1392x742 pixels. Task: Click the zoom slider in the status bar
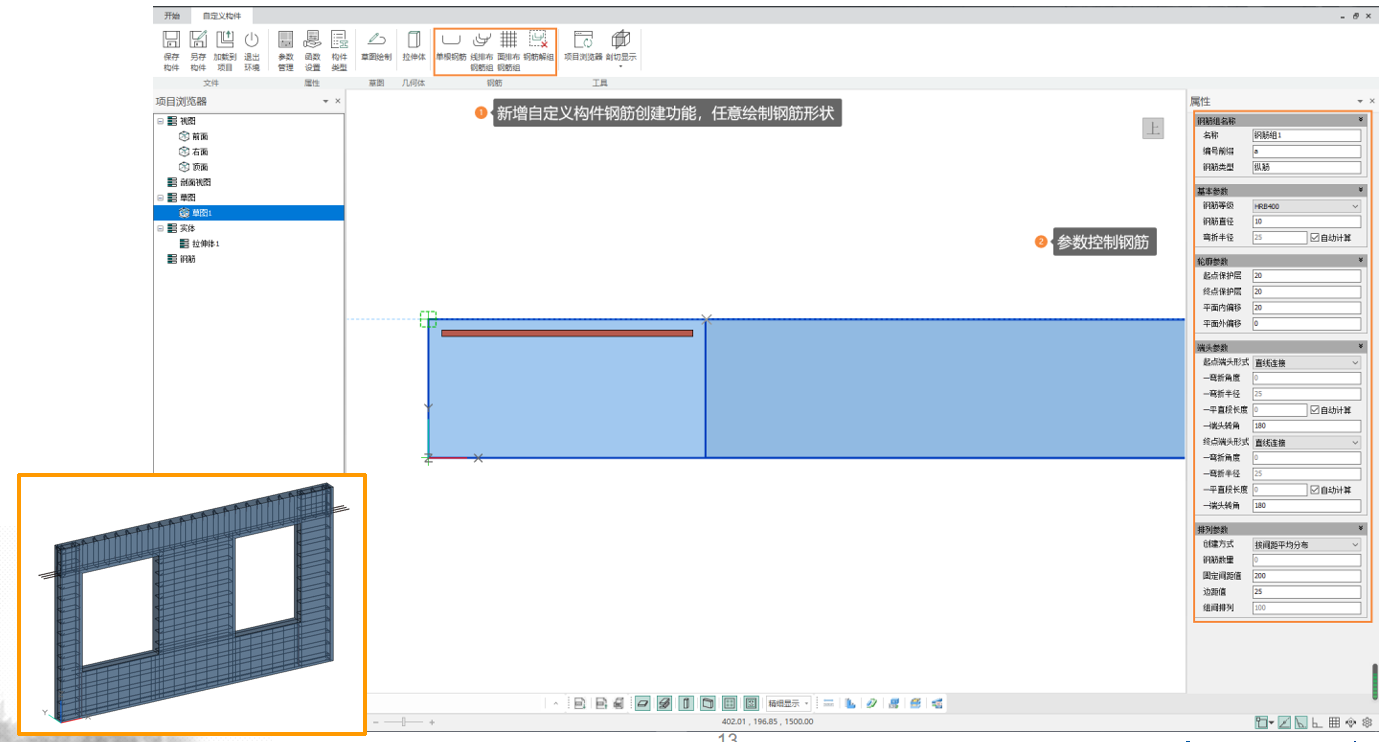pyautogui.click(x=403, y=721)
